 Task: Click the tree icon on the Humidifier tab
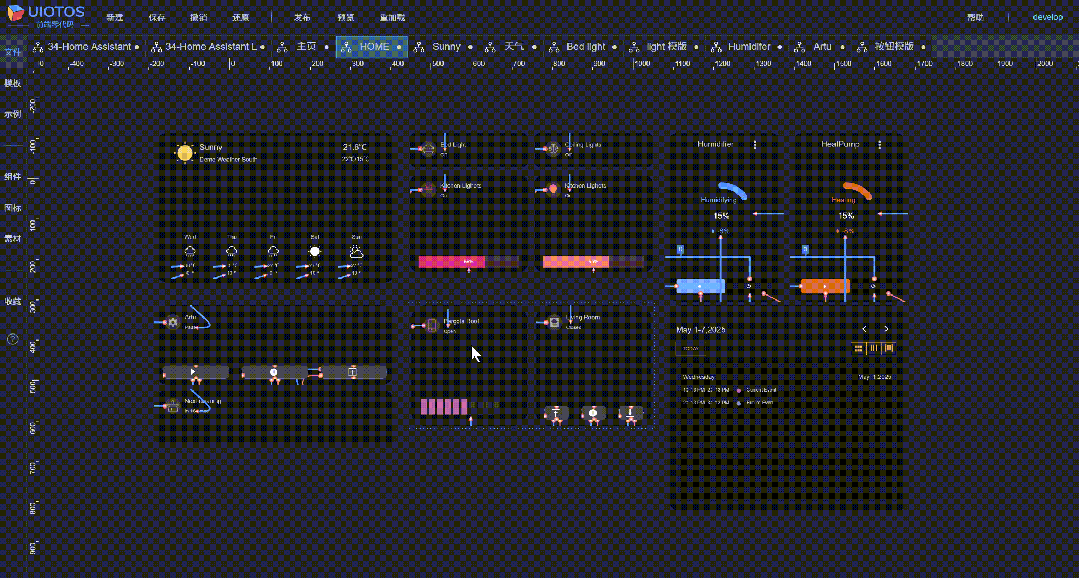click(x=716, y=47)
